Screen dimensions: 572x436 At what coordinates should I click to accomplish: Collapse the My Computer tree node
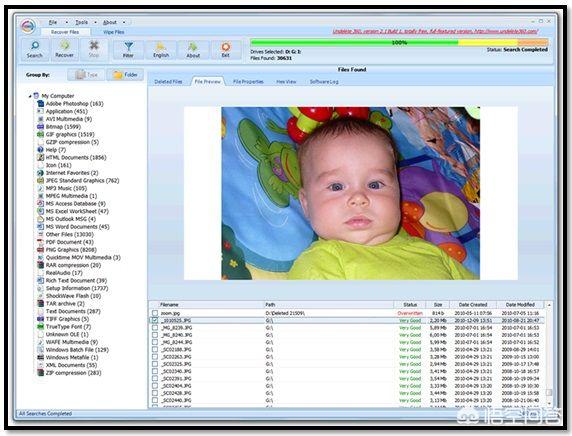(30, 96)
